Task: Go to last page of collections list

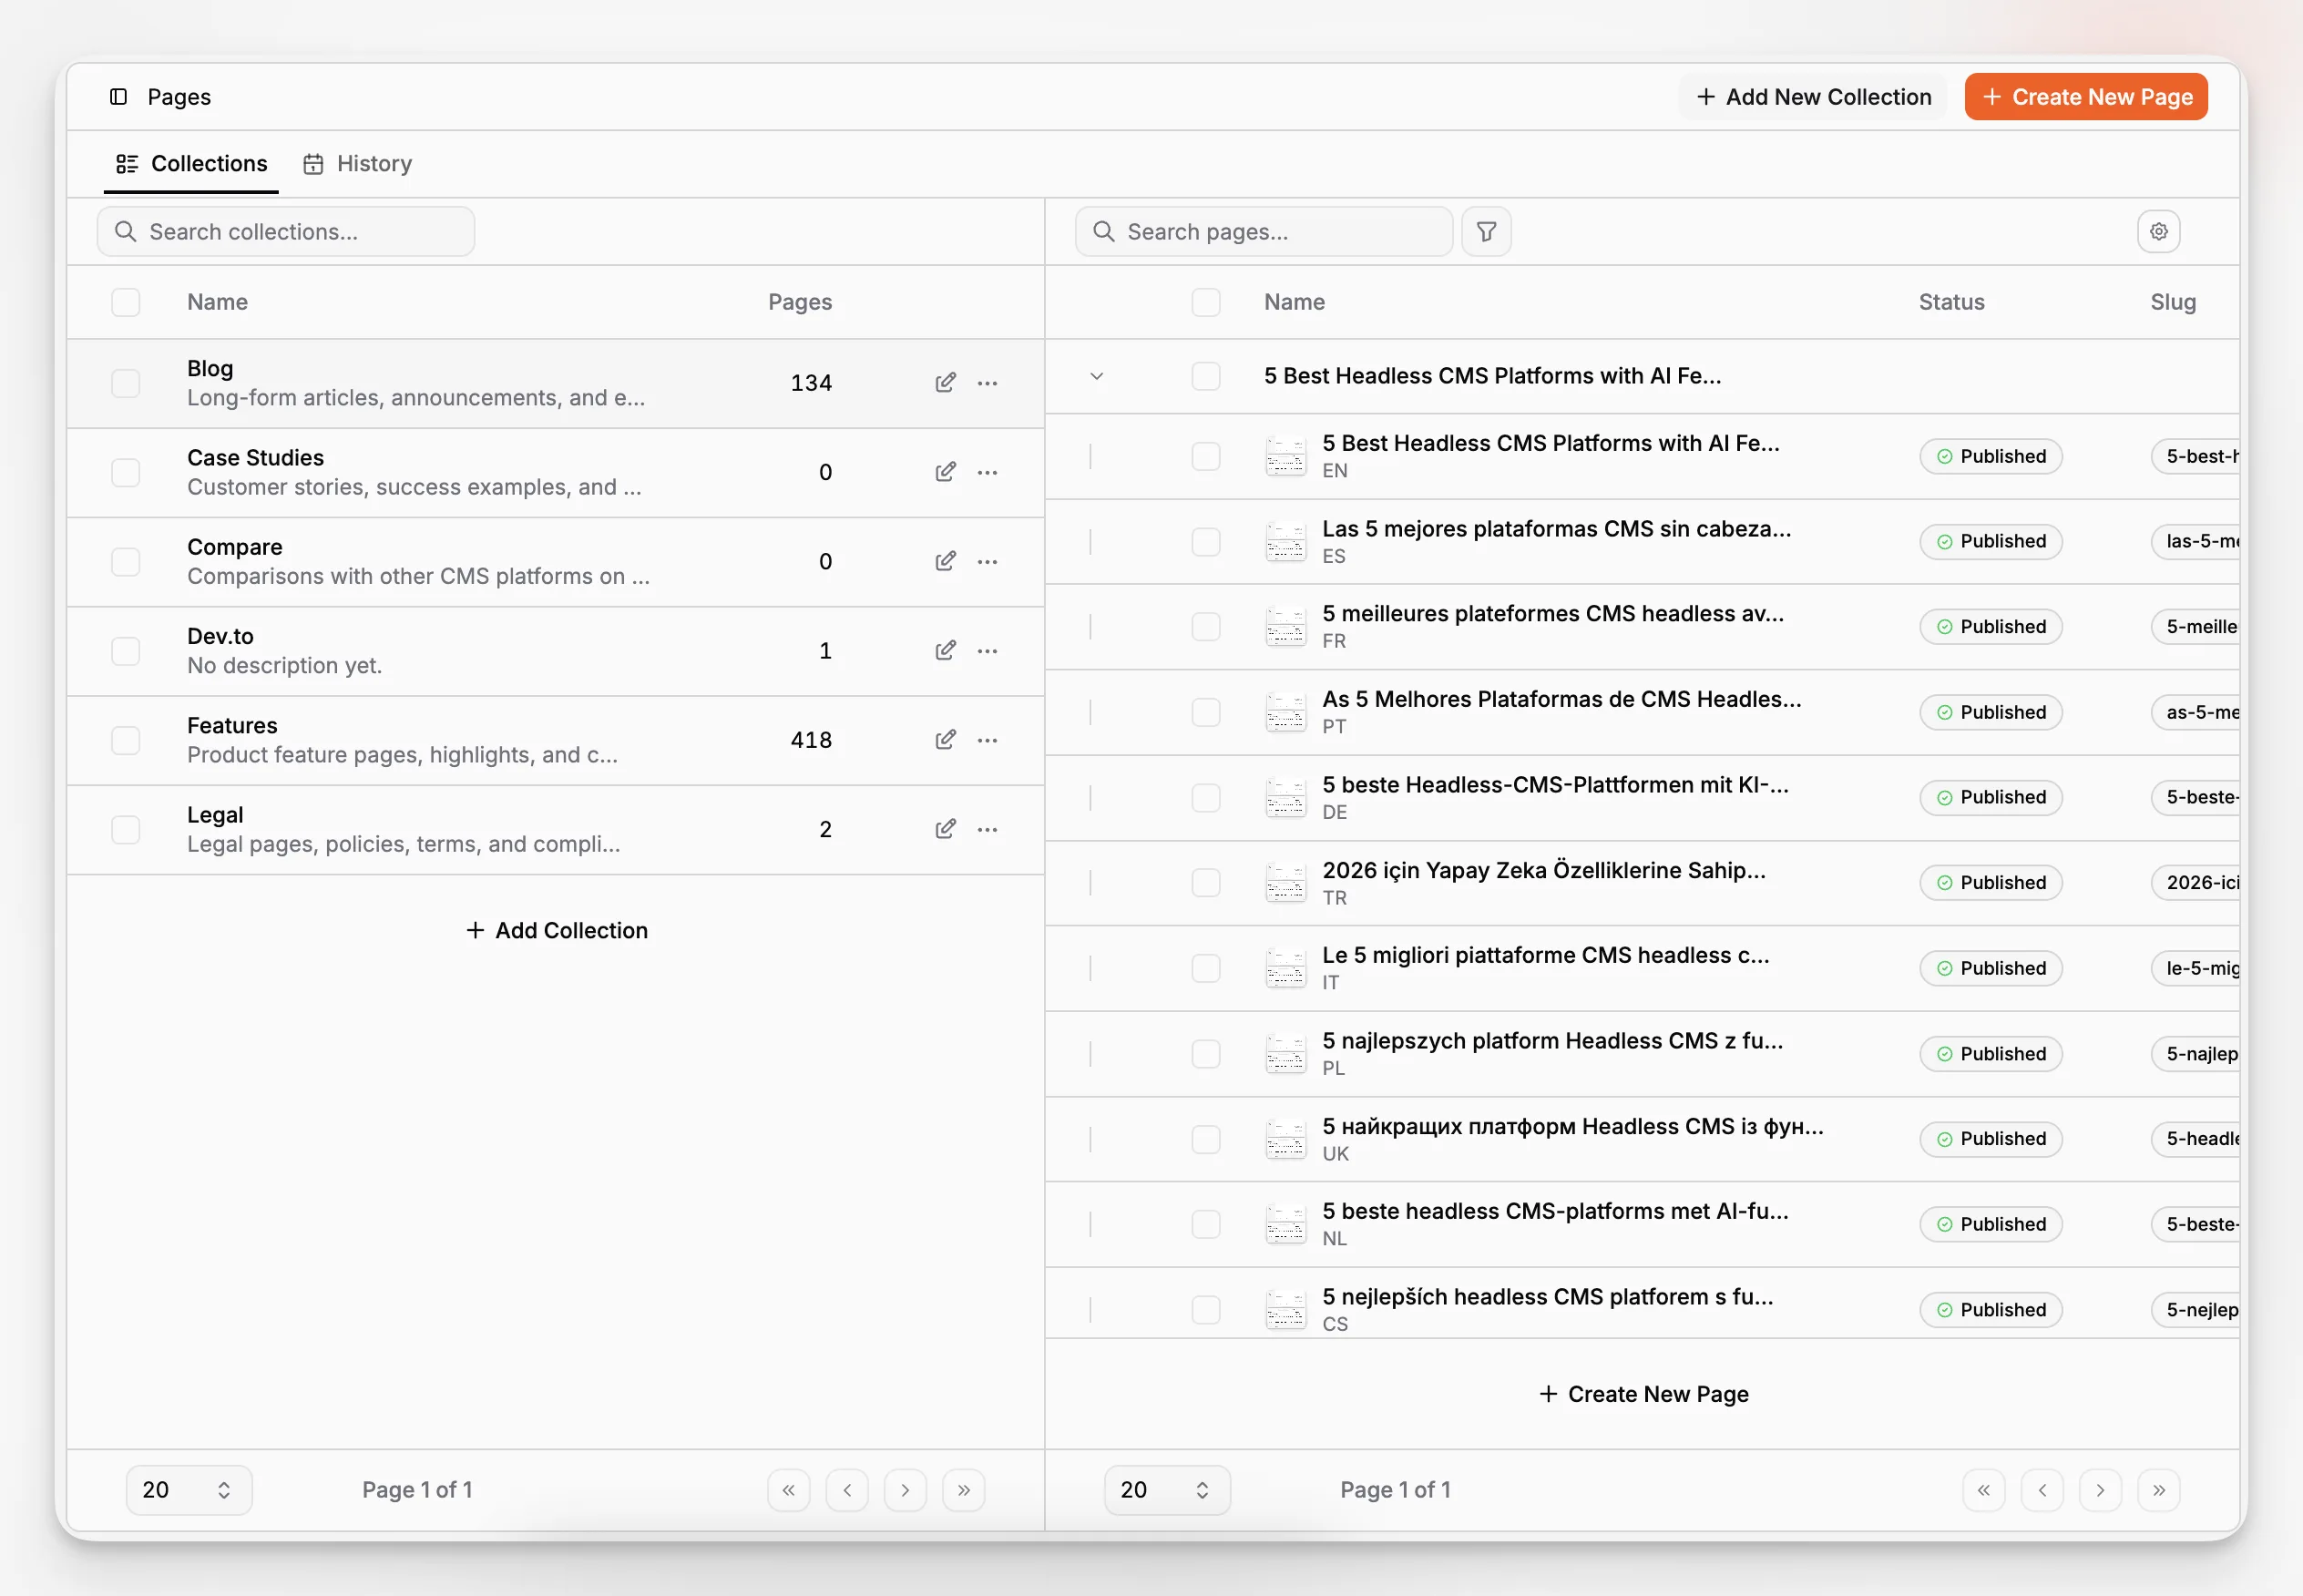Action: click(x=964, y=1490)
